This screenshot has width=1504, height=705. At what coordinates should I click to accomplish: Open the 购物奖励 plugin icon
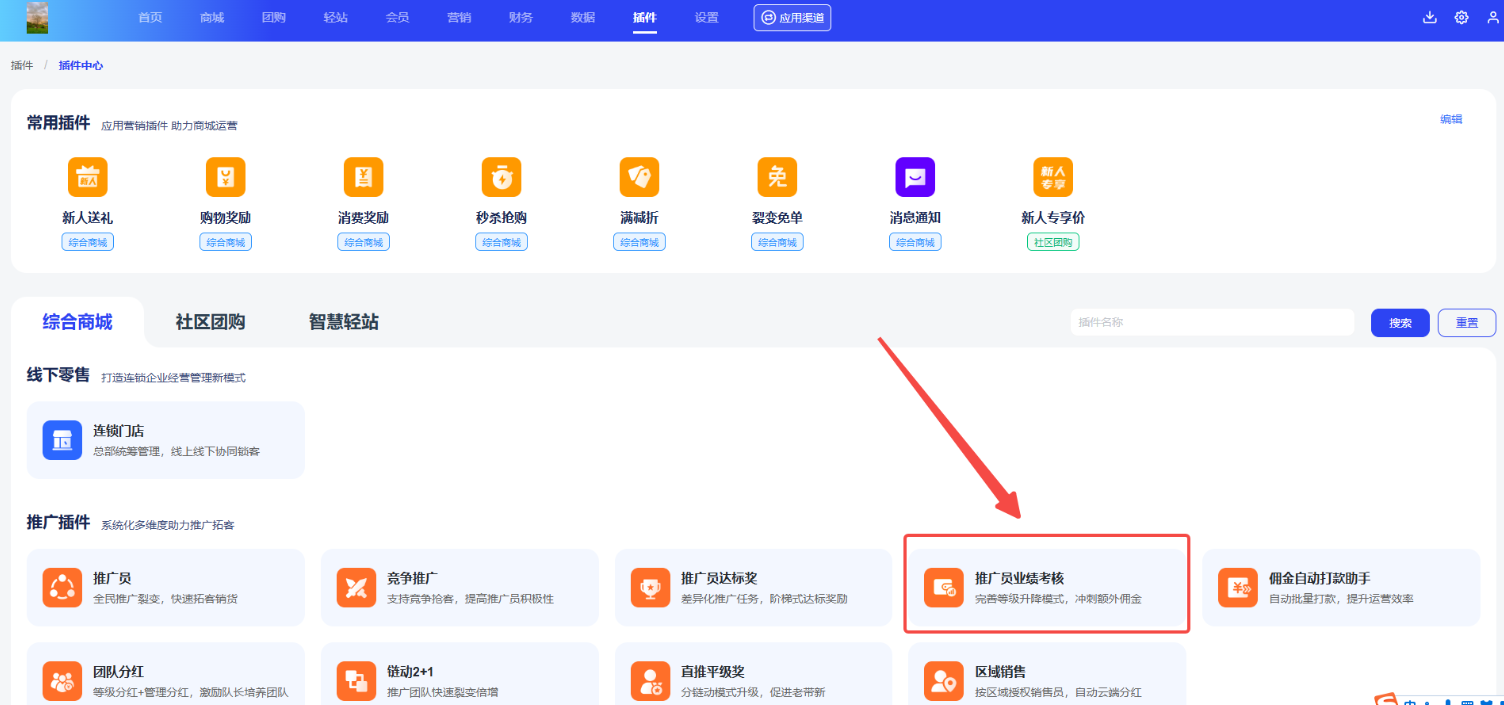(225, 178)
